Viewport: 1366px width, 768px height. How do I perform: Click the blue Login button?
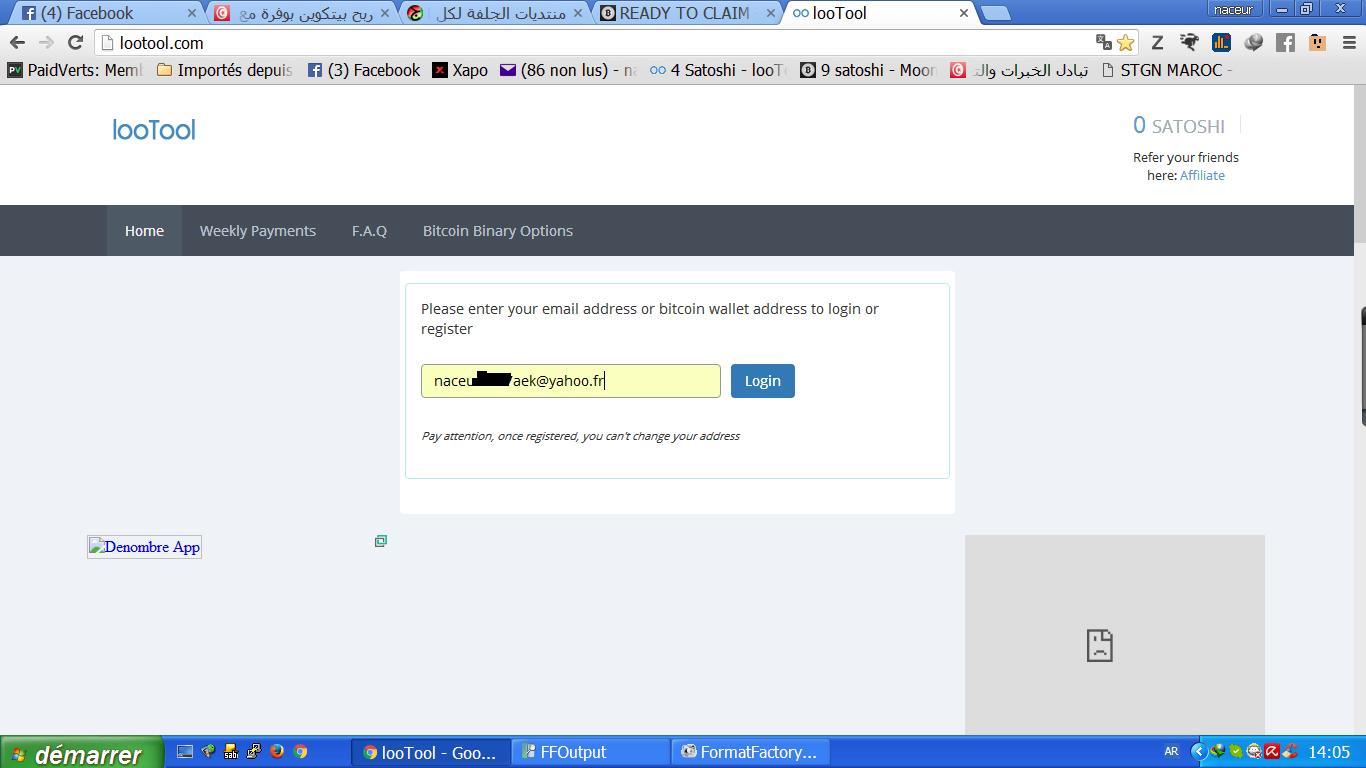click(763, 381)
